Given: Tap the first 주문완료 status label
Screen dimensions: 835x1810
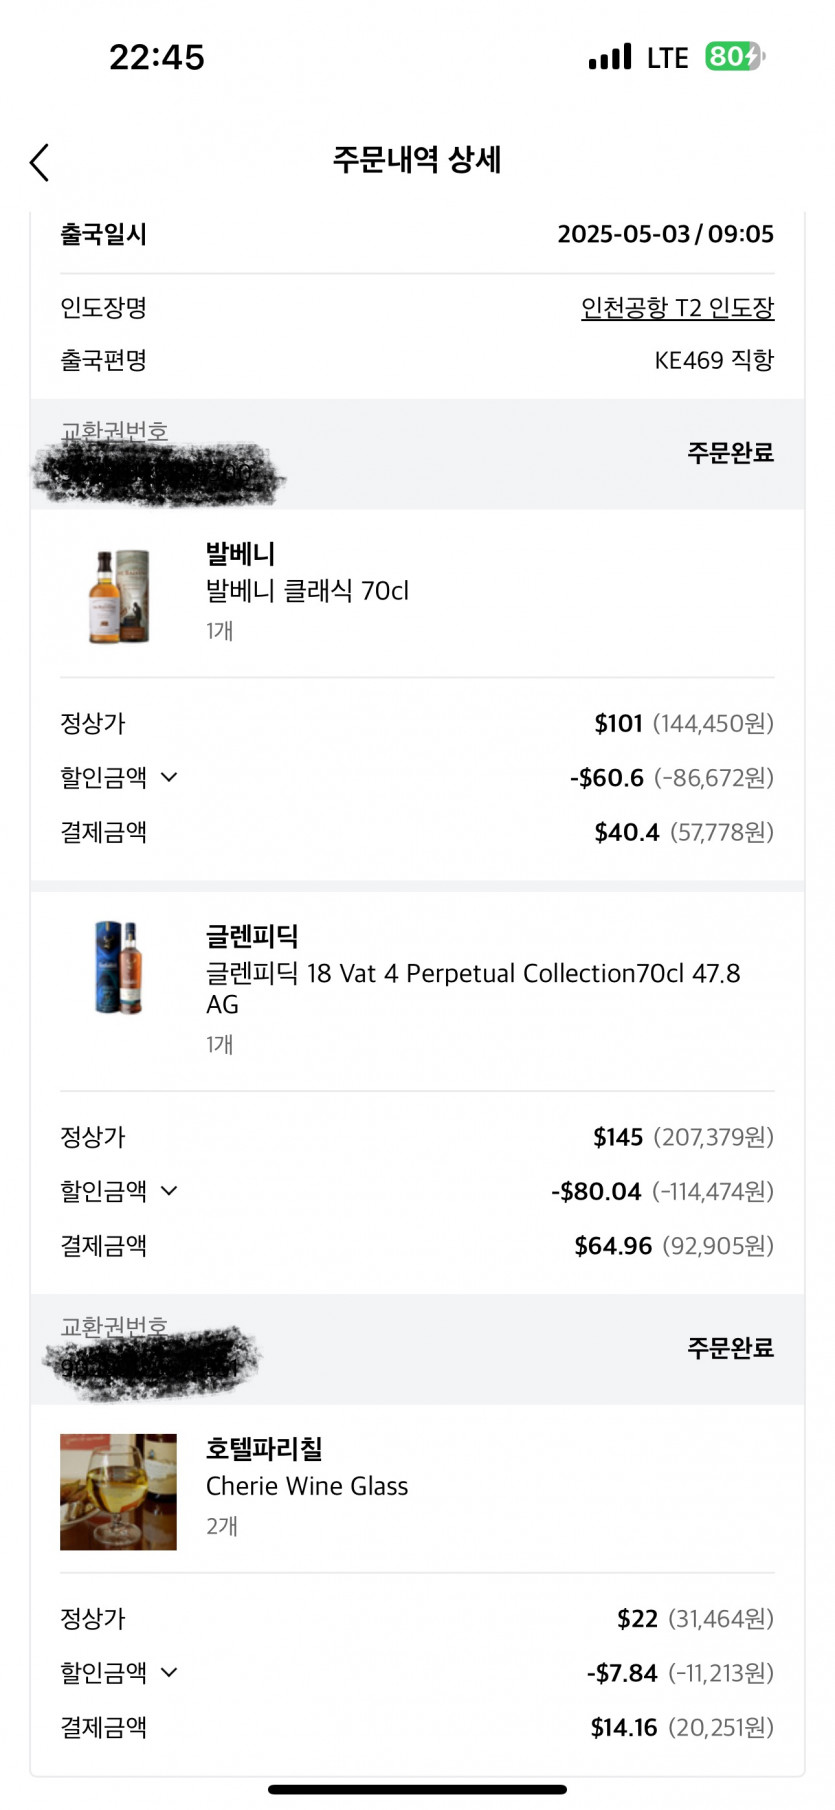Looking at the screenshot, I should [730, 453].
